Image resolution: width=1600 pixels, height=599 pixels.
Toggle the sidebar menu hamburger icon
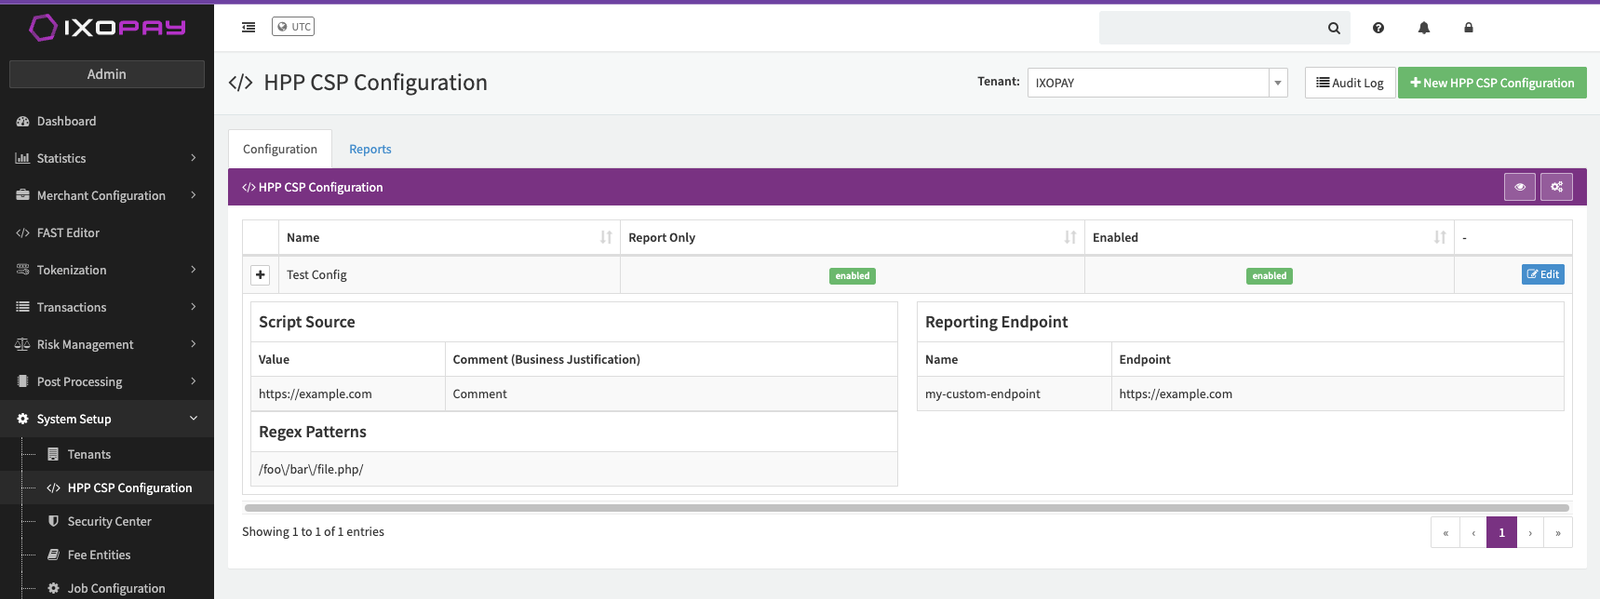[249, 27]
